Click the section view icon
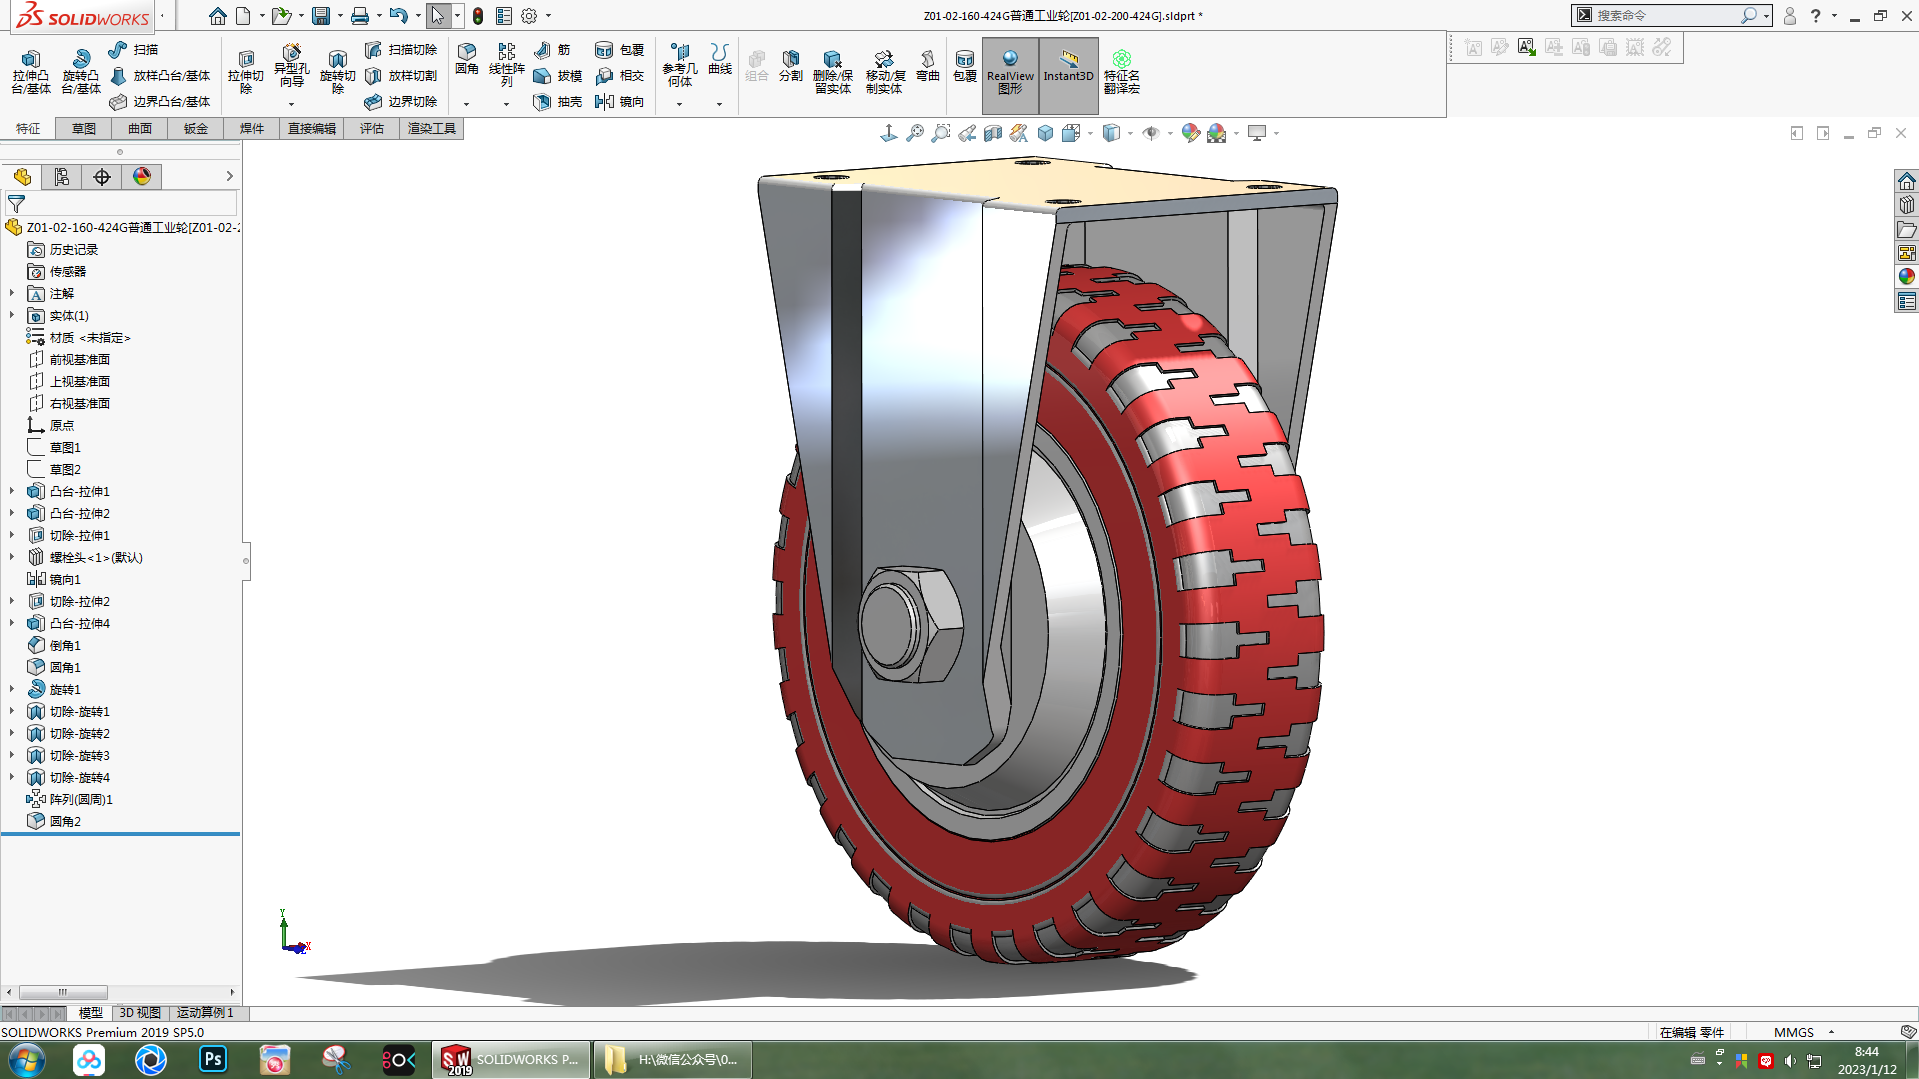The image size is (1919, 1079). (993, 133)
